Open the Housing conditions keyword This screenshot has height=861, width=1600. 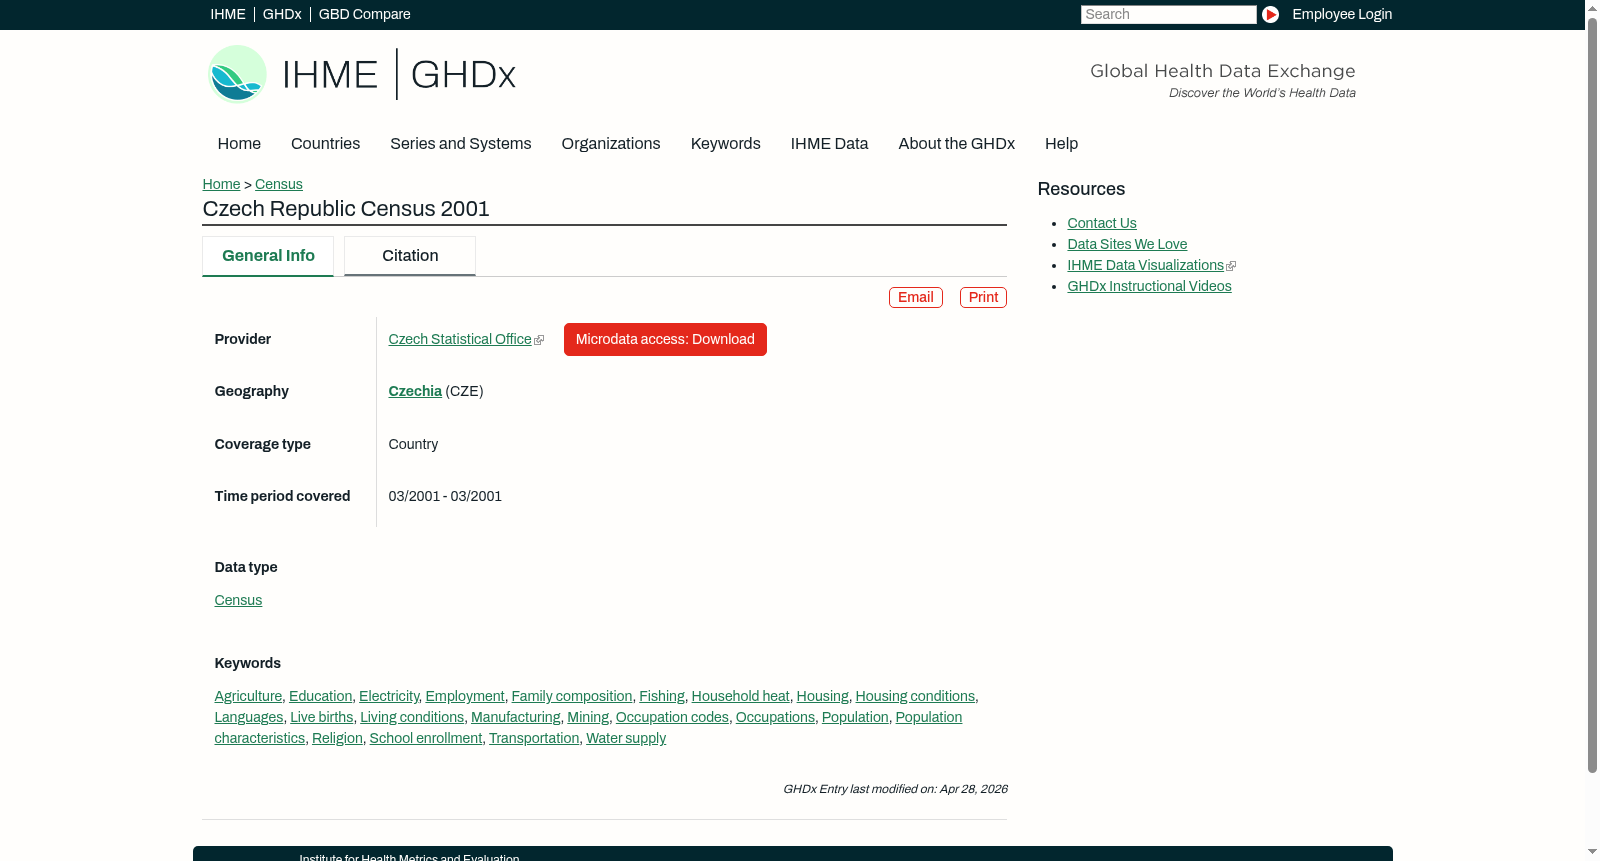tap(915, 697)
